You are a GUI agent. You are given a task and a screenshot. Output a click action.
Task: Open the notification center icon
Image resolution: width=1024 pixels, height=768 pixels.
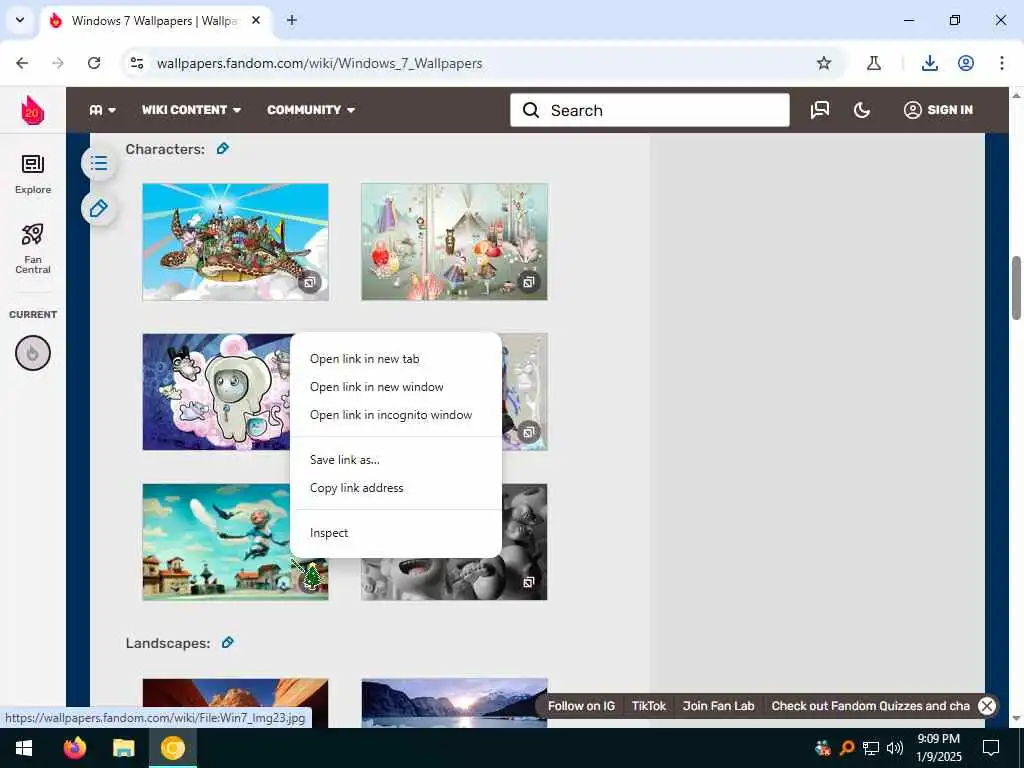(991, 748)
